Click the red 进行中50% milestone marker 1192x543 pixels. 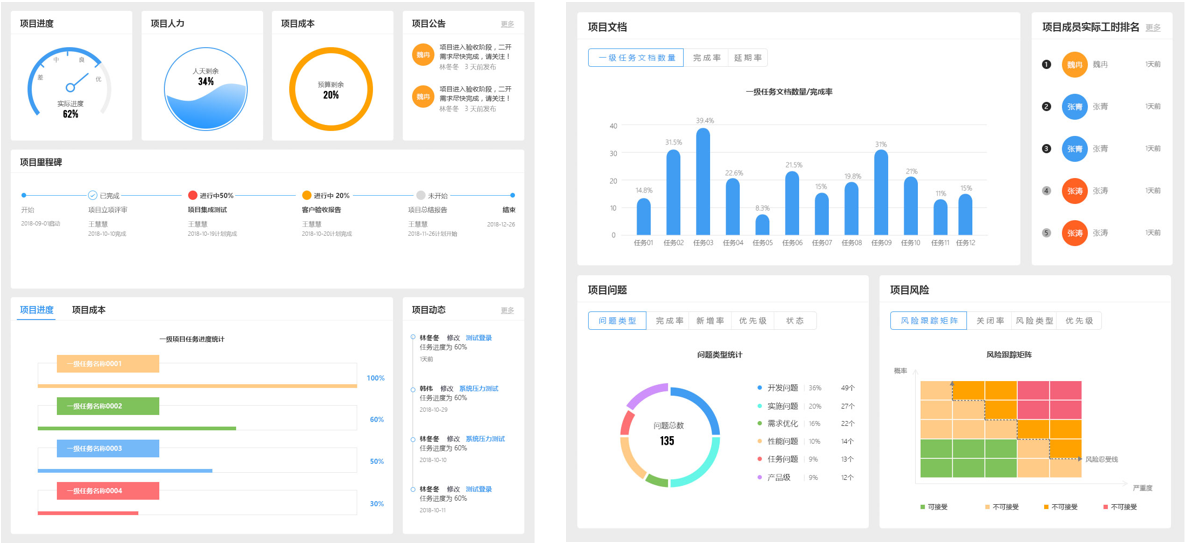[x=193, y=196]
